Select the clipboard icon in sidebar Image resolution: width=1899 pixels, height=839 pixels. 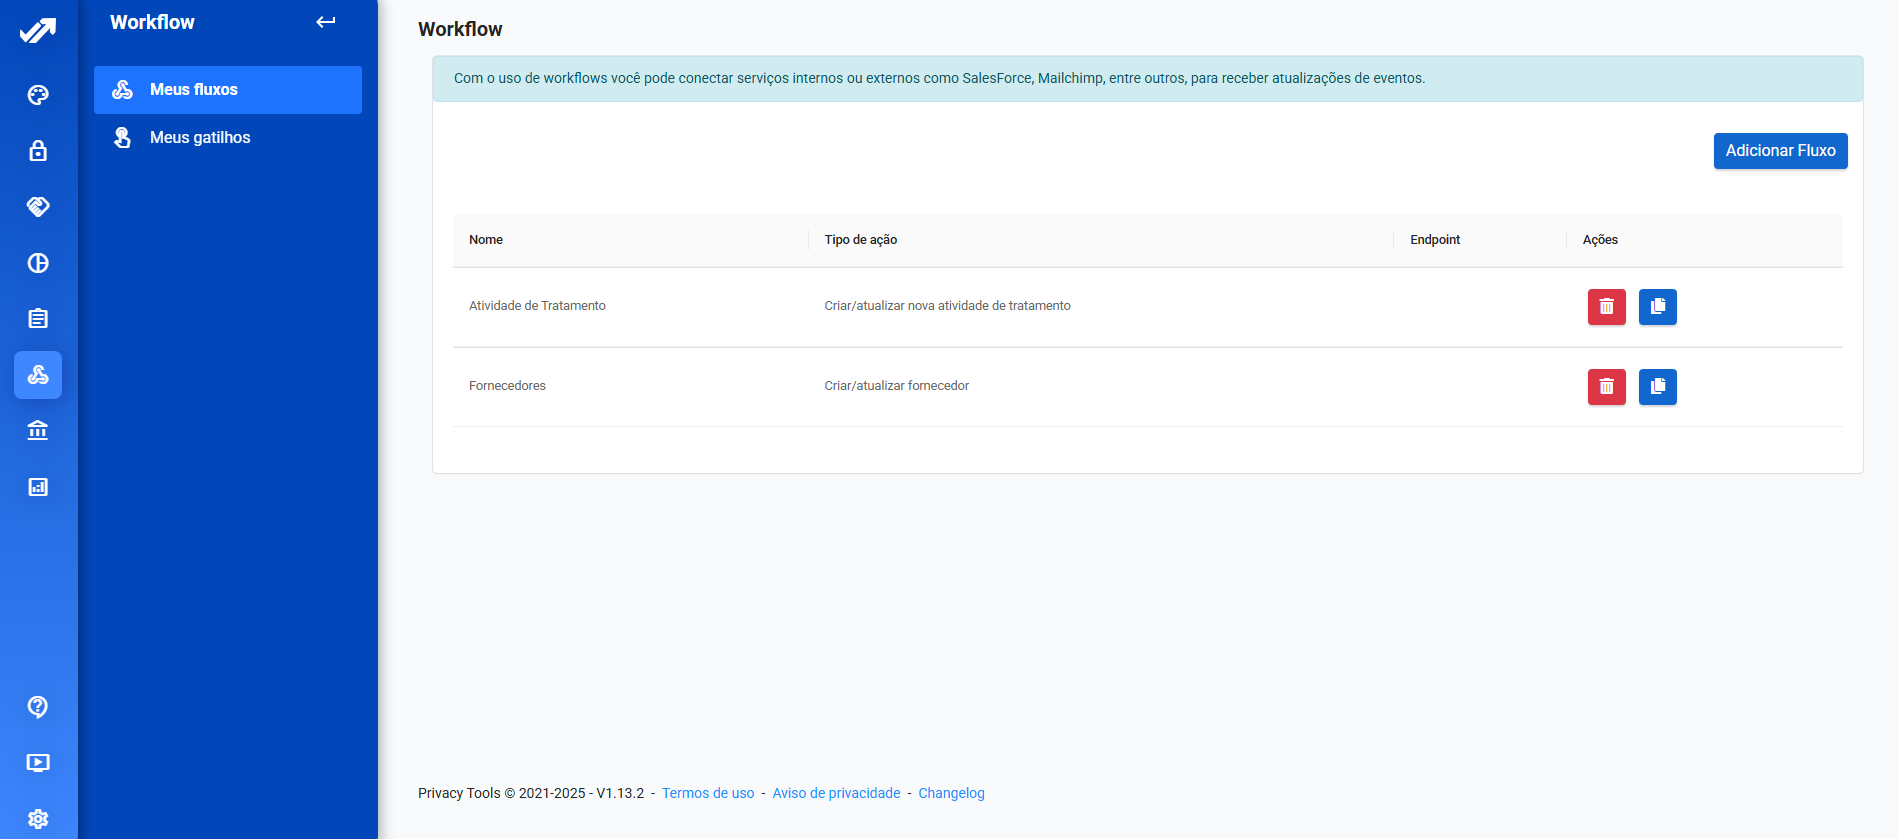point(38,319)
